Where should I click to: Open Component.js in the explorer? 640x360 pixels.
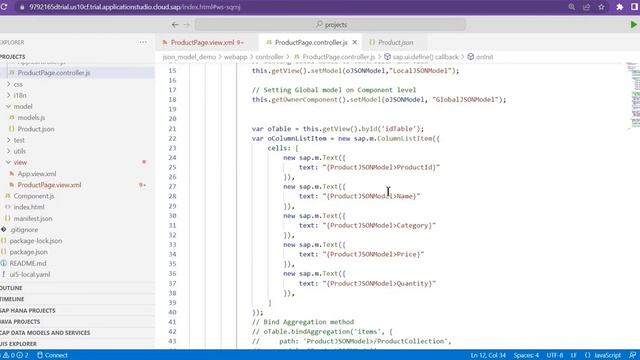[x=33, y=196]
